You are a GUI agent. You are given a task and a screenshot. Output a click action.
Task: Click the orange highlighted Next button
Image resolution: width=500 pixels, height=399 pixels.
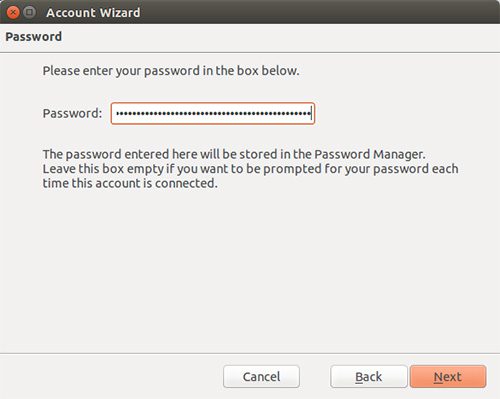pyautogui.click(x=448, y=377)
